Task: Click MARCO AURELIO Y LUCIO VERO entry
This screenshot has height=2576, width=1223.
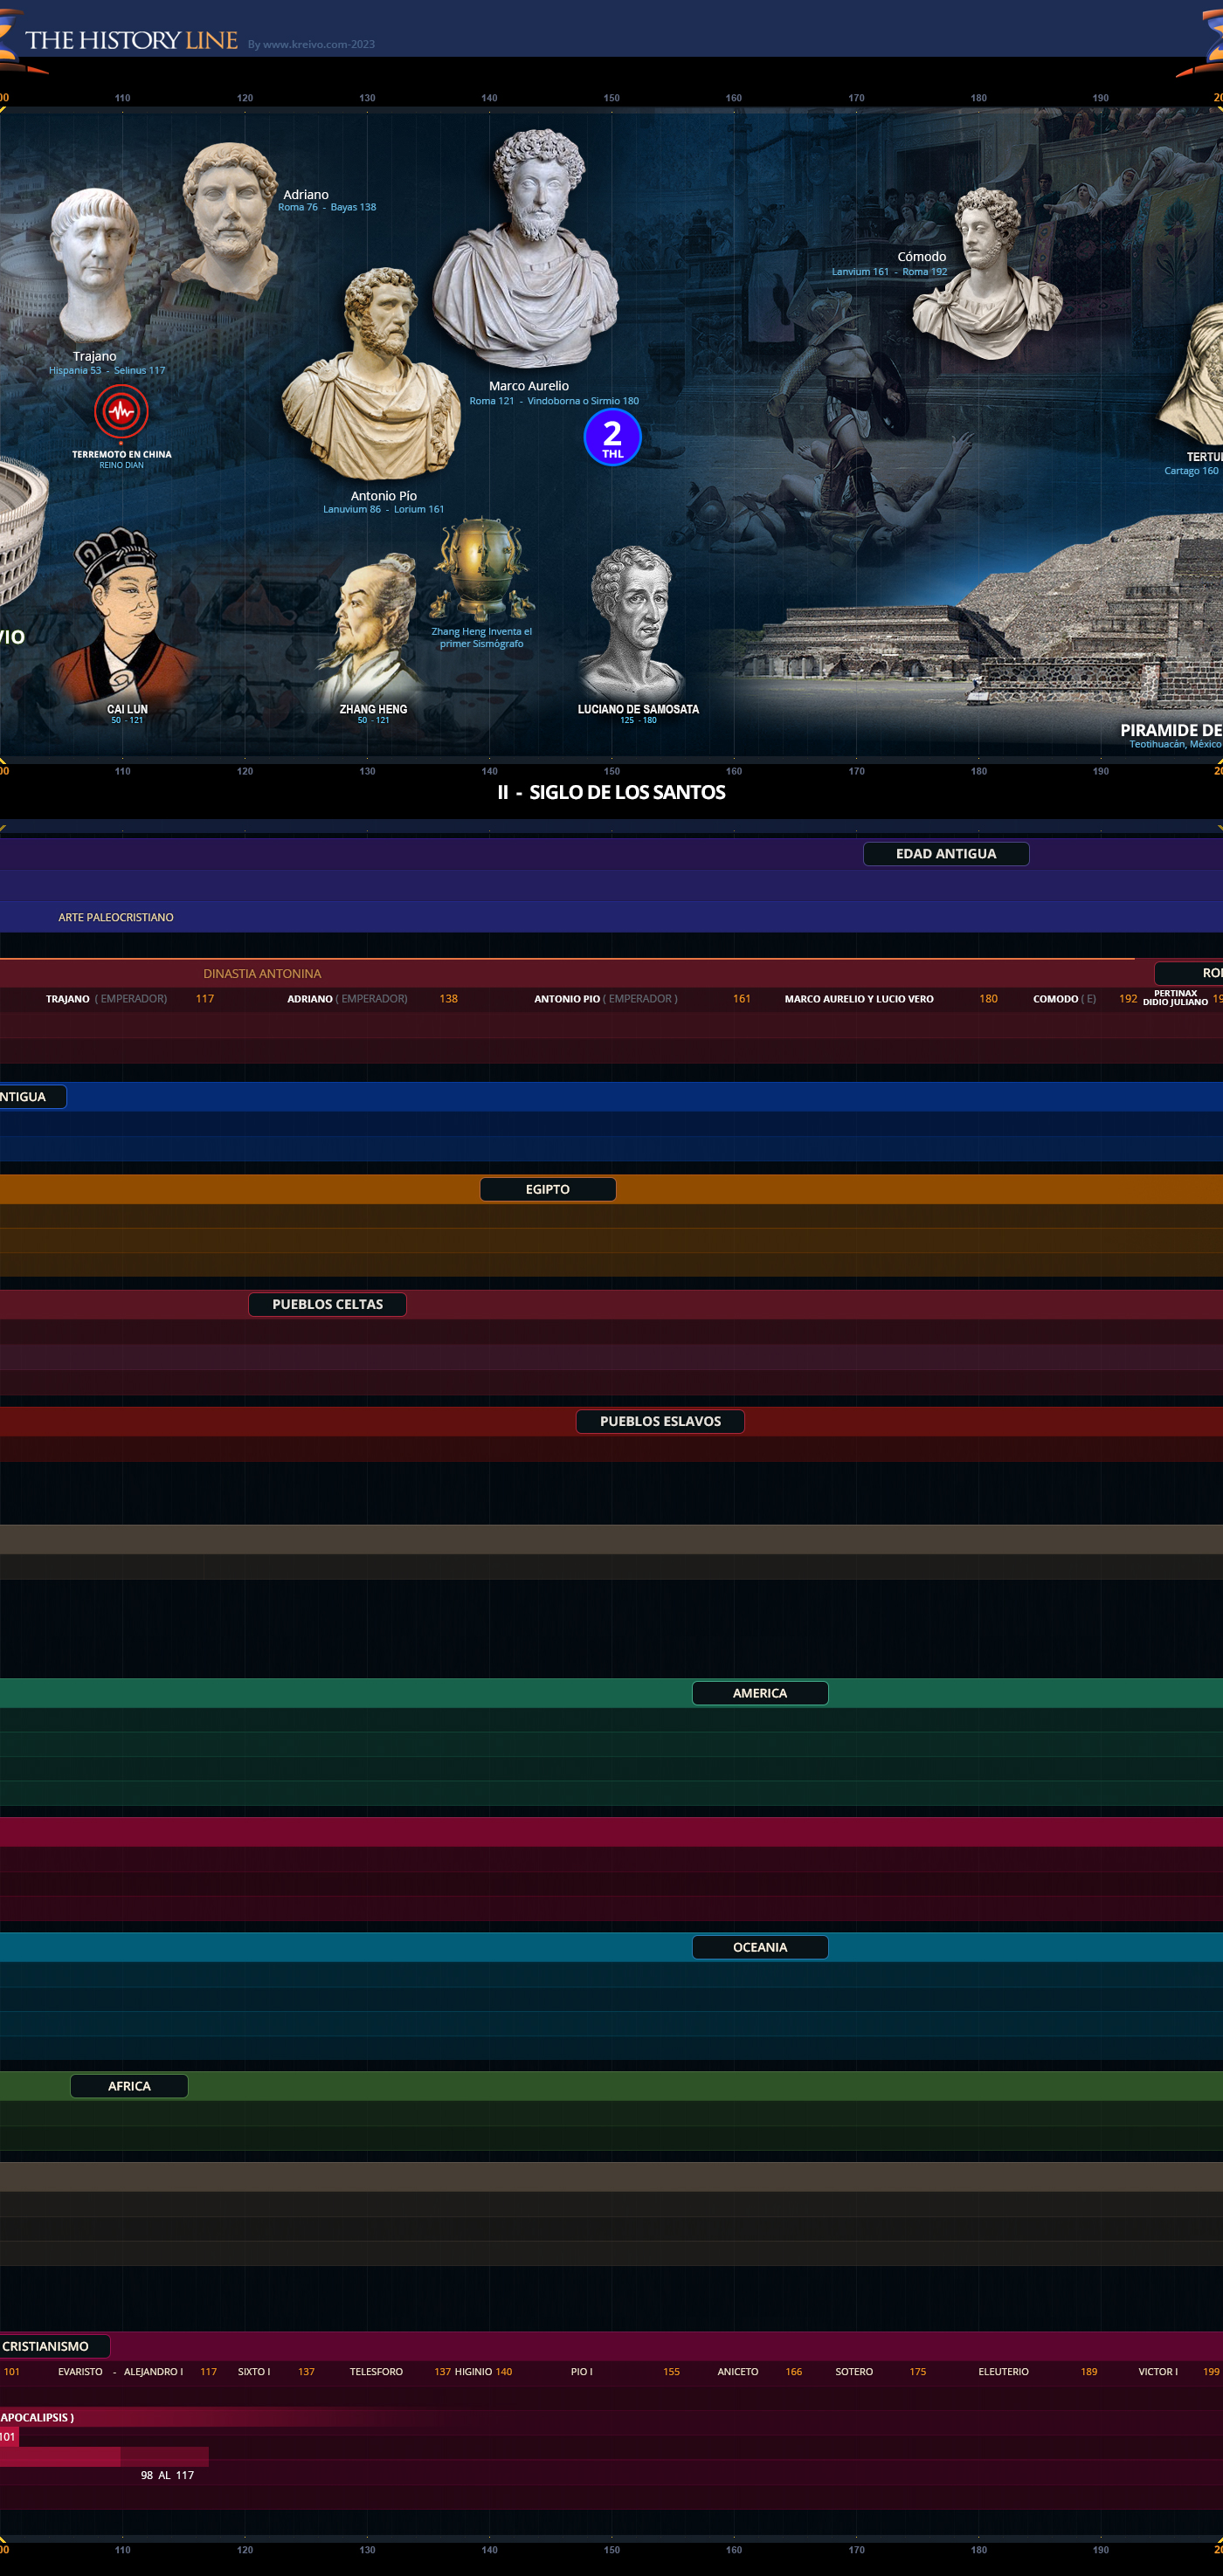Action: tap(859, 999)
